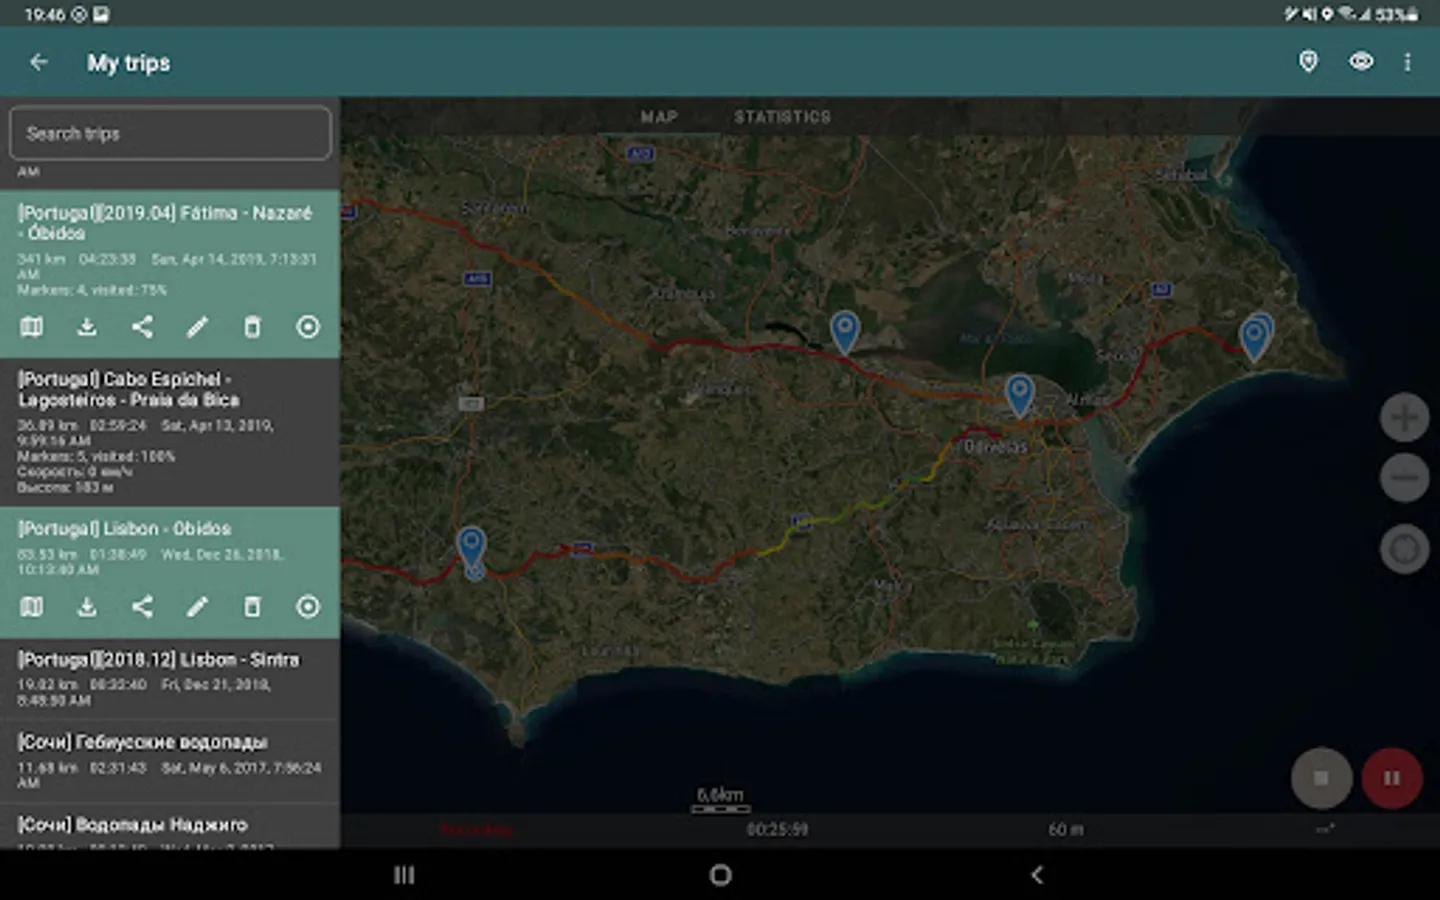Viewport: 1440px width, 900px height.
Task: Zoom in with the plus button
Action: [1404, 417]
